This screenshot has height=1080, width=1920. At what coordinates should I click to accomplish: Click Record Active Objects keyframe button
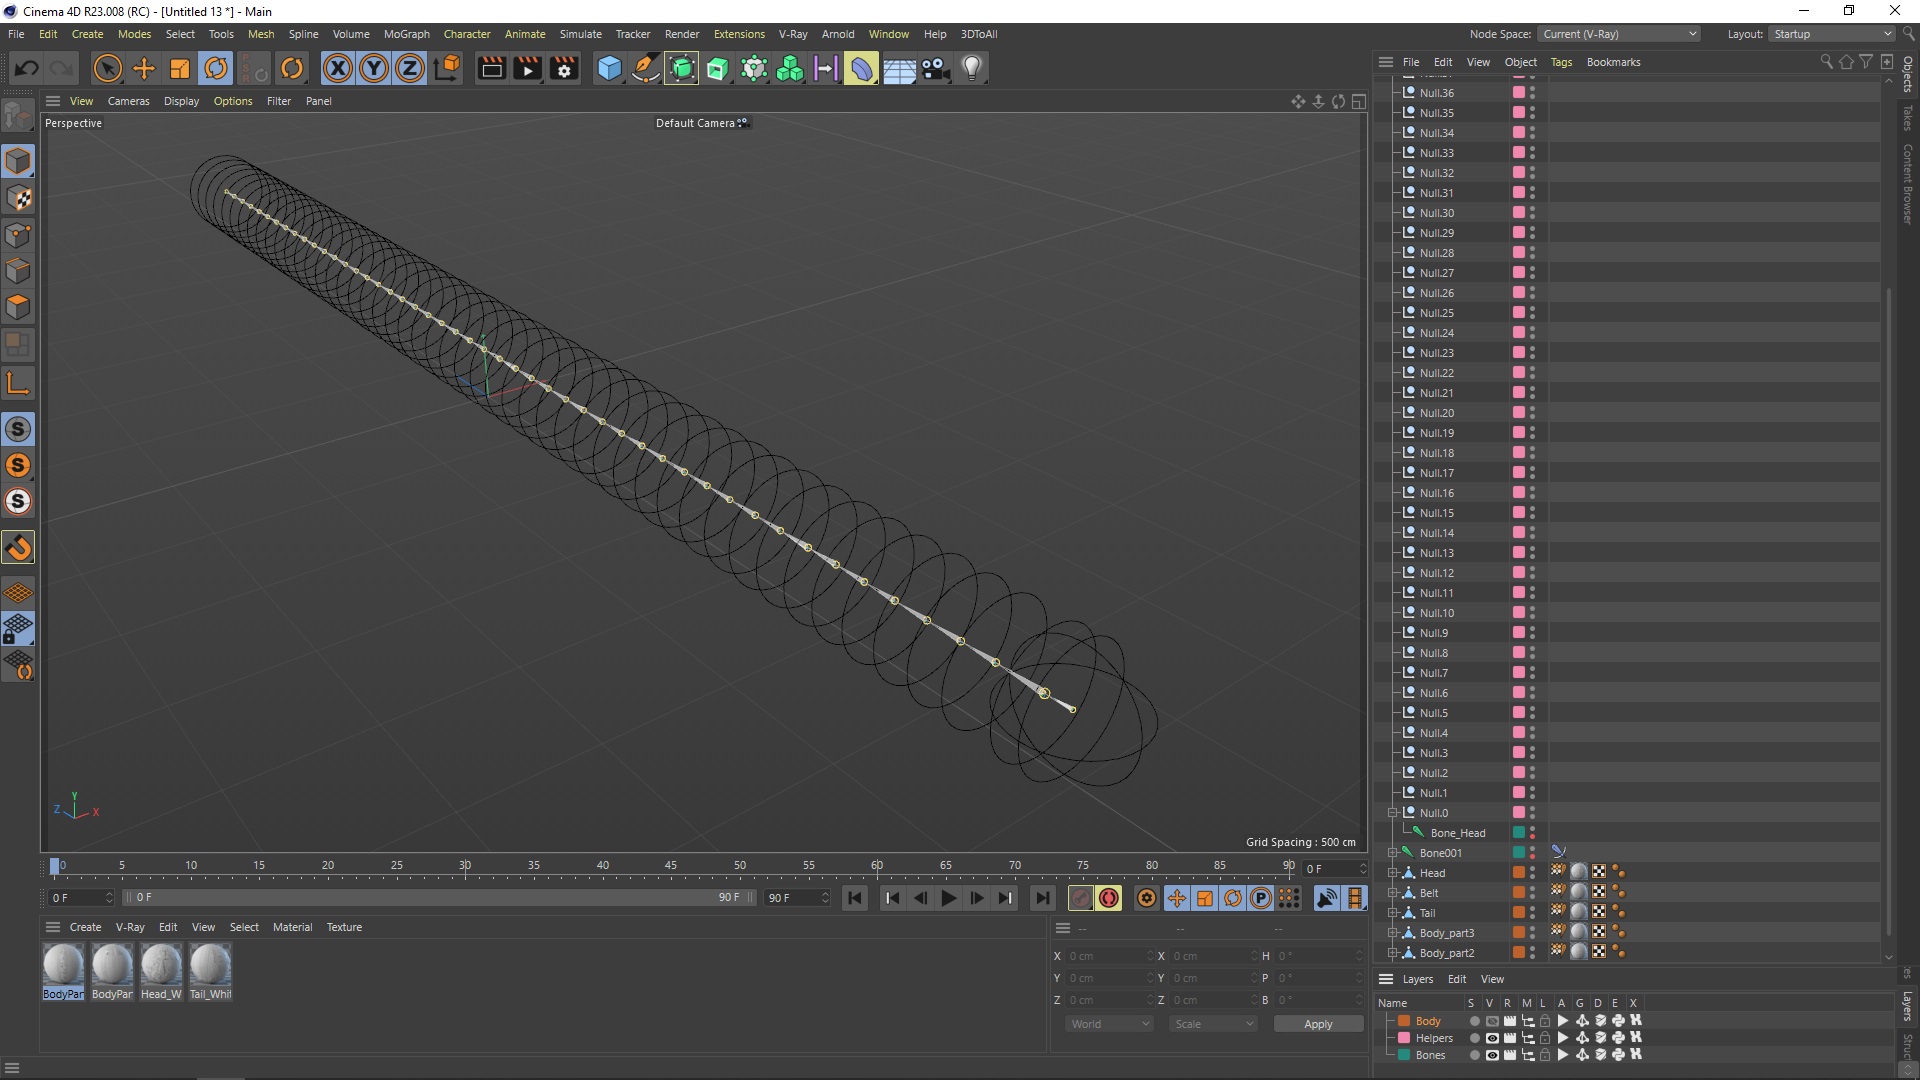pos(1081,898)
